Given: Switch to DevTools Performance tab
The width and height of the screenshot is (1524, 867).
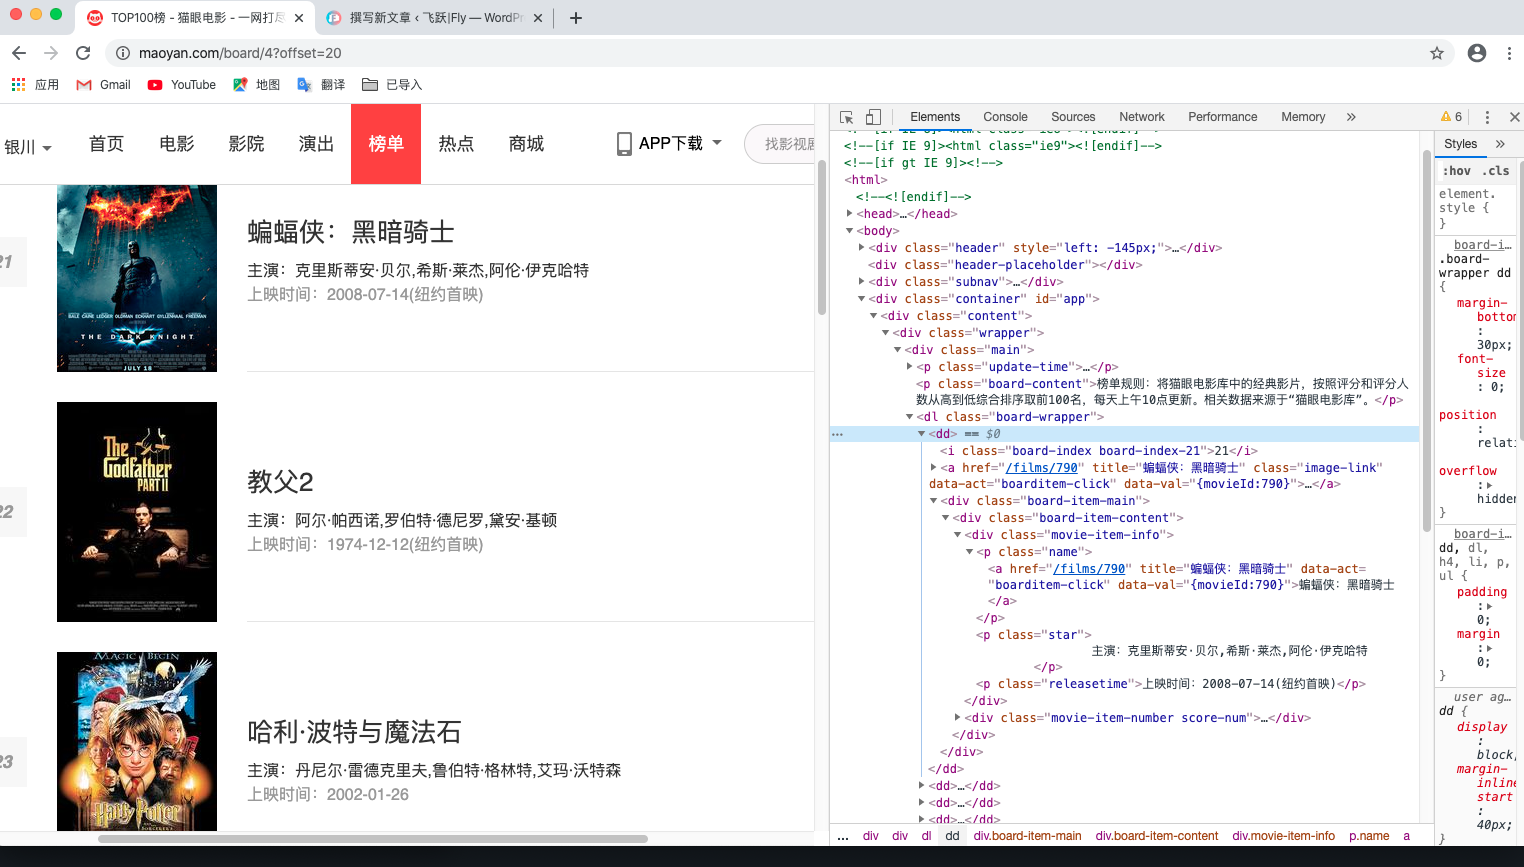Looking at the screenshot, I should (x=1223, y=117).
